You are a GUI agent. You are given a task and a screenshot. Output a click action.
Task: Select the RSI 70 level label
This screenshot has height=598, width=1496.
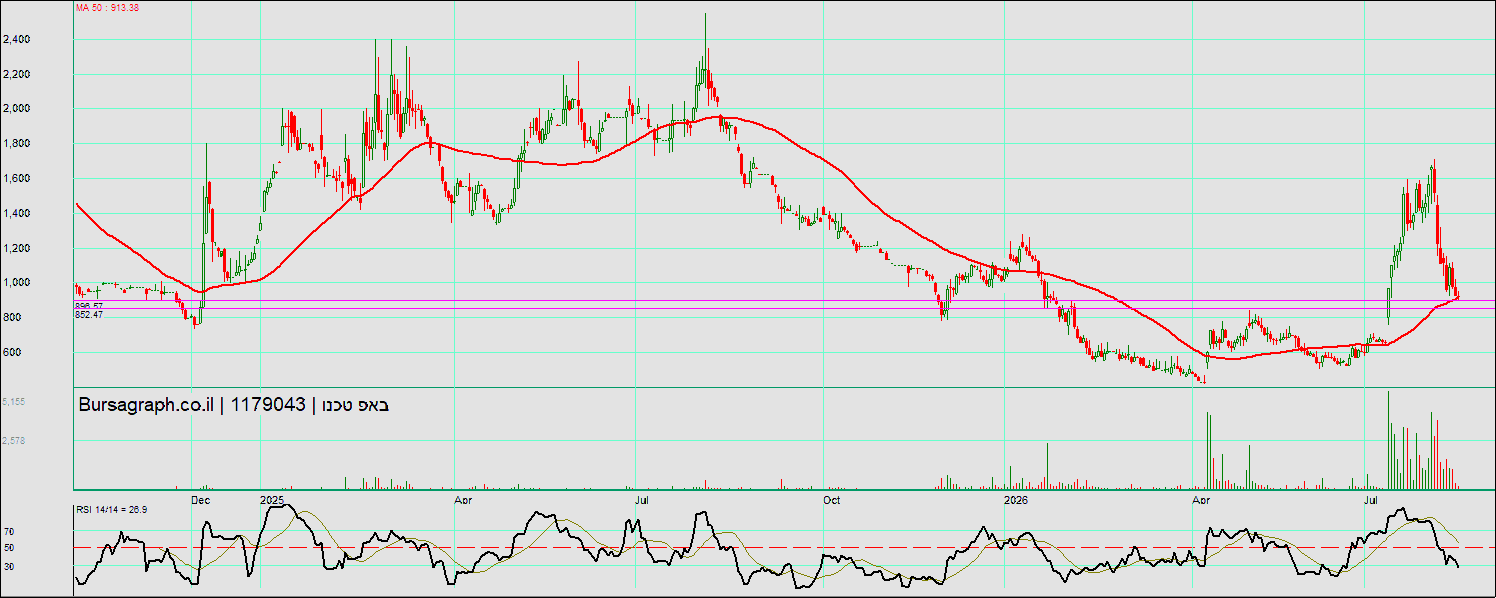tap(9, 532)
